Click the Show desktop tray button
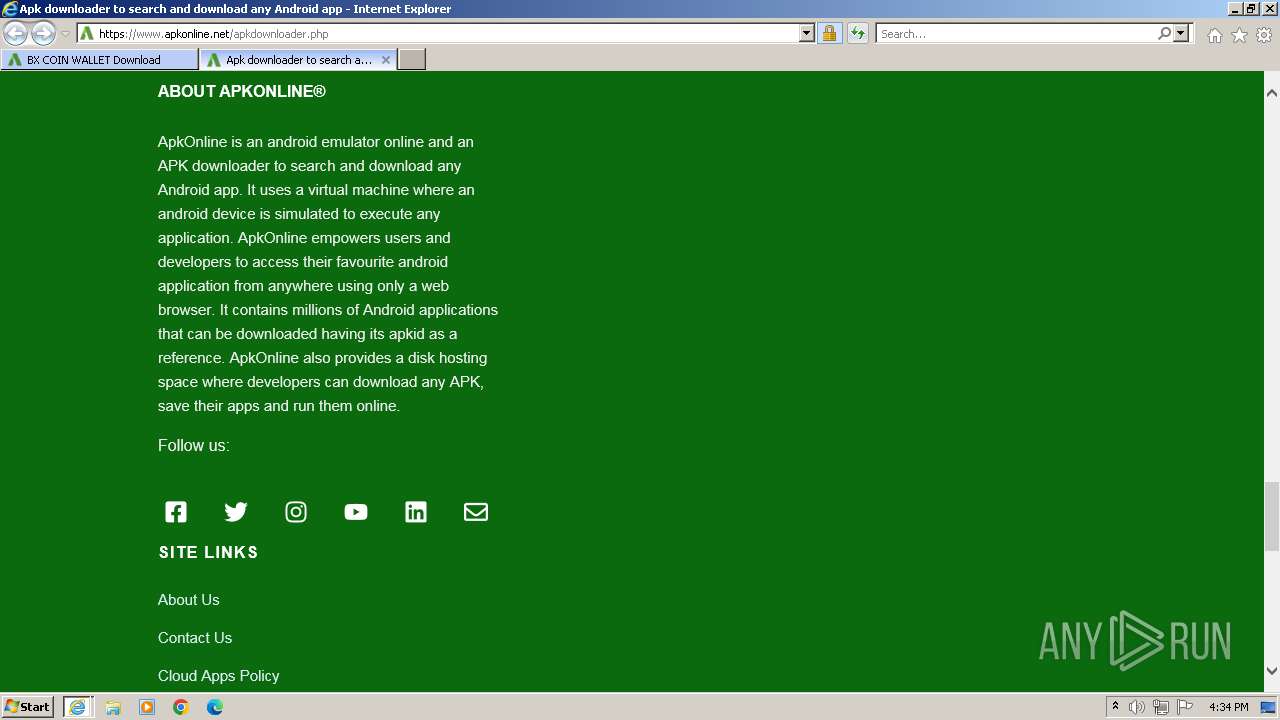This screenshot has height=720, width=1280. (x=1269, y=707)
